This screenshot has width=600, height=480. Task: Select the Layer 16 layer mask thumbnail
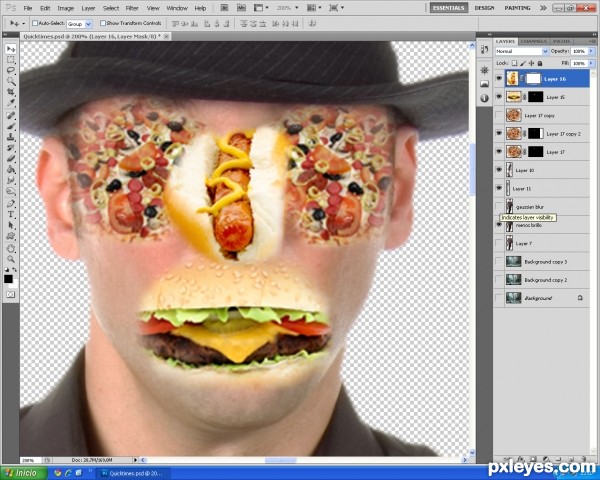pos(533,79)
